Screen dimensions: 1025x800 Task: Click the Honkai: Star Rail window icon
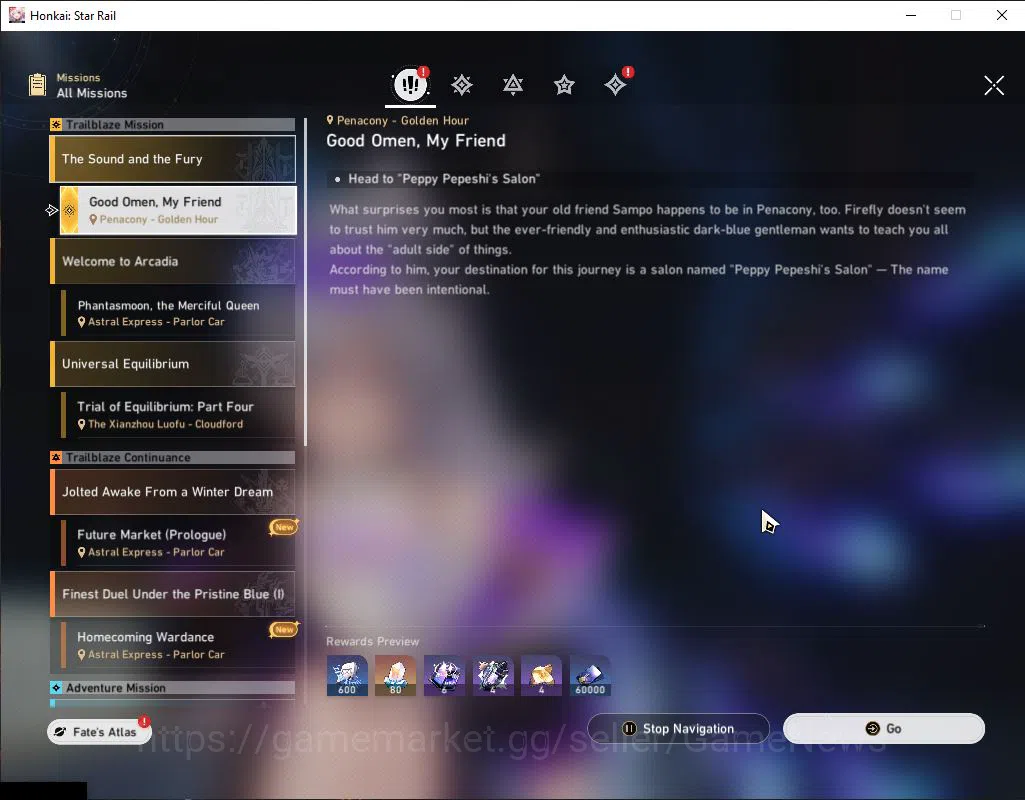[16, 15]
